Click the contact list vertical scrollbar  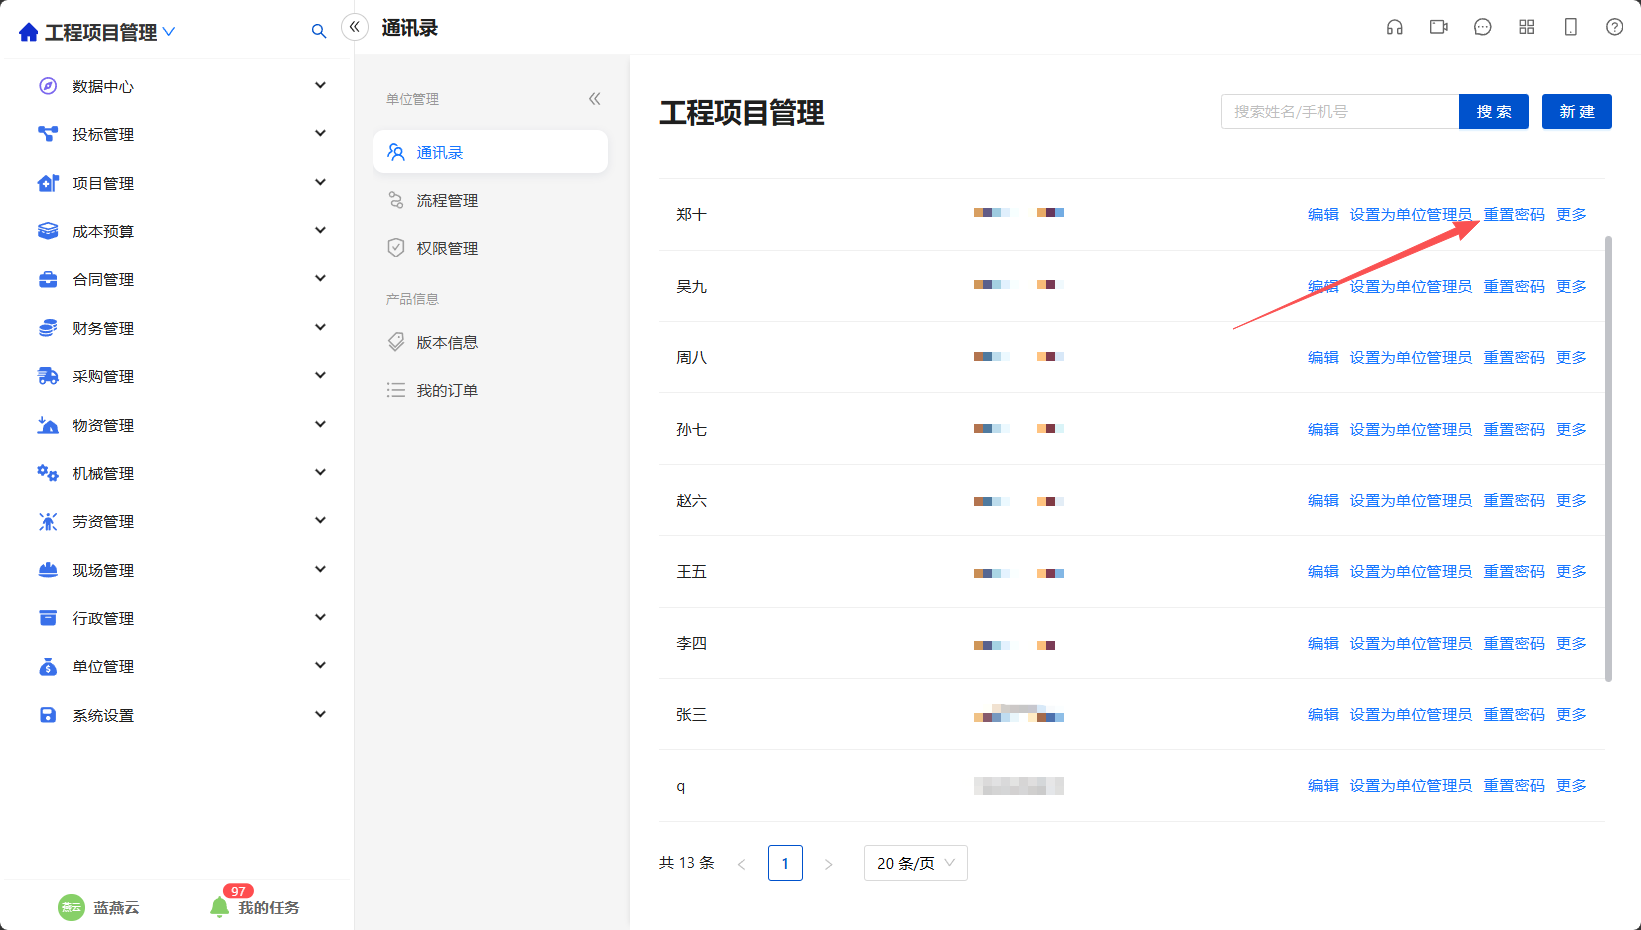pos(1608,459)
